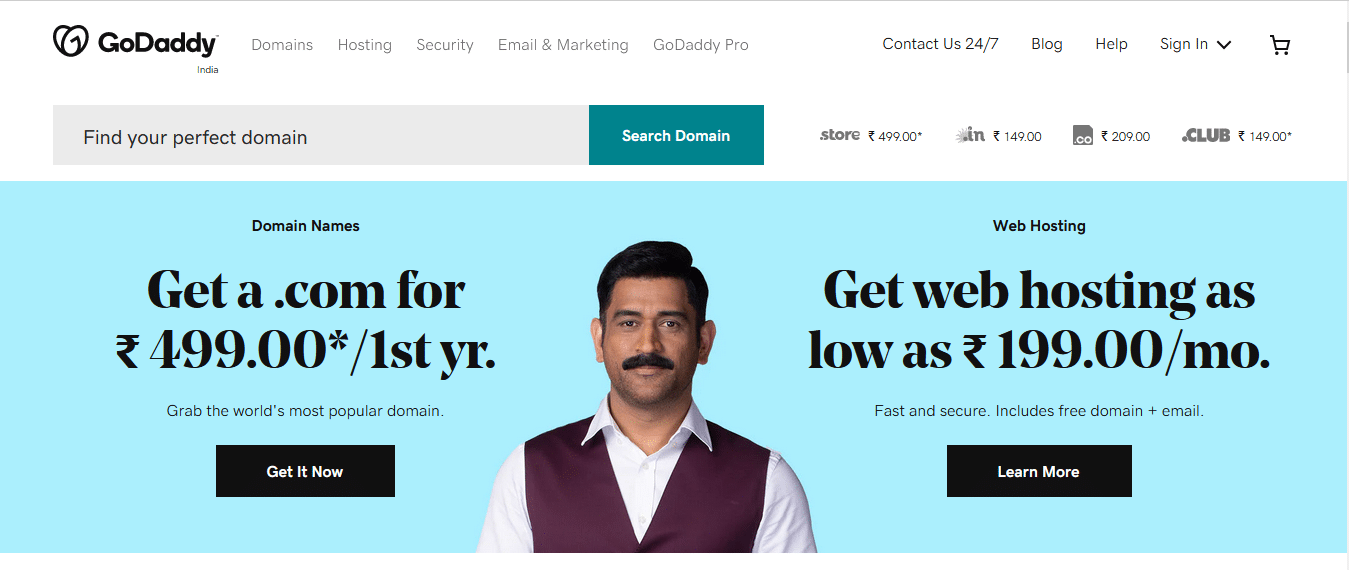The width and height of the screenshot is (1349, 570).
Task: Click the ₹ 149.00* .CLUB price
Action: coord(1265,136)
